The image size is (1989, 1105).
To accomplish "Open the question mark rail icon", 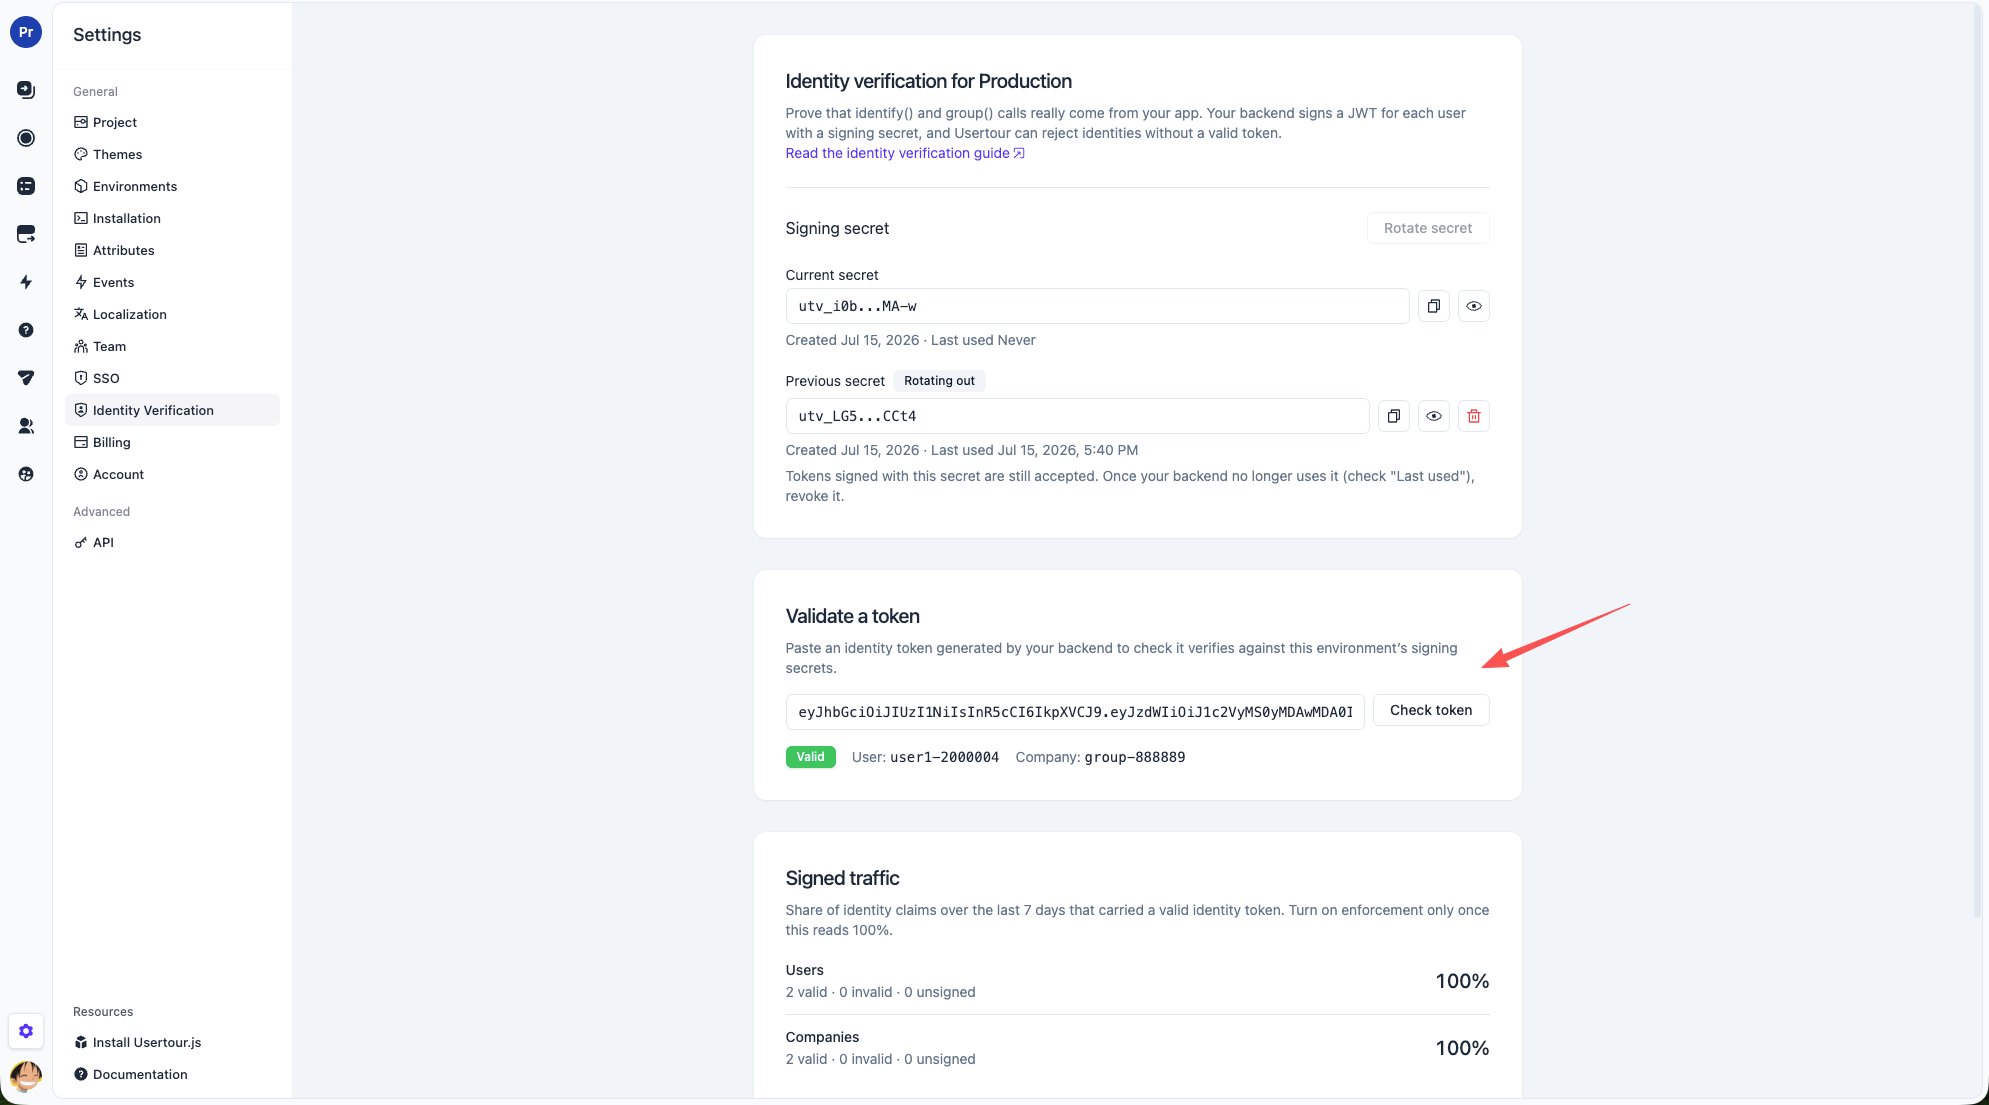I will click(26, 330).
